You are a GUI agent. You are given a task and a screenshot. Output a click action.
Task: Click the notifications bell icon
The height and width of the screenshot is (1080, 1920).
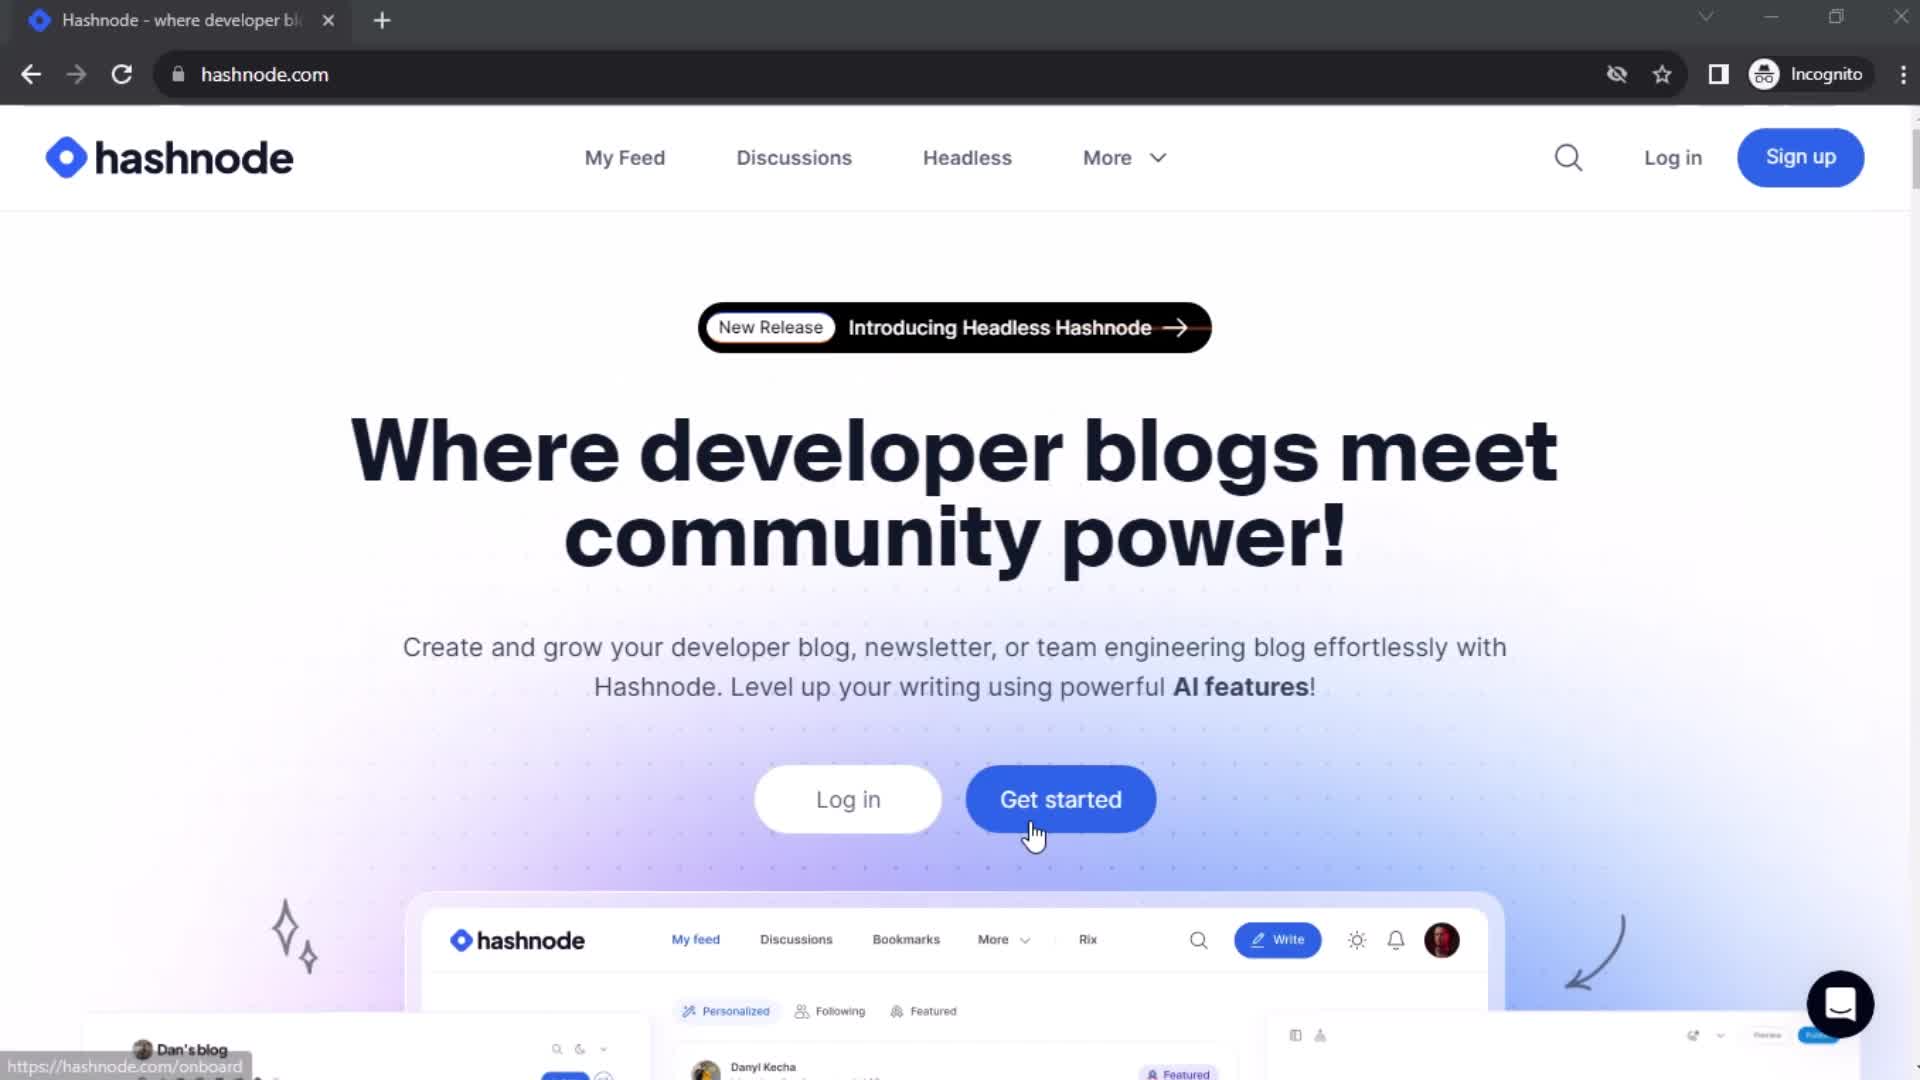coord(1395,939)
